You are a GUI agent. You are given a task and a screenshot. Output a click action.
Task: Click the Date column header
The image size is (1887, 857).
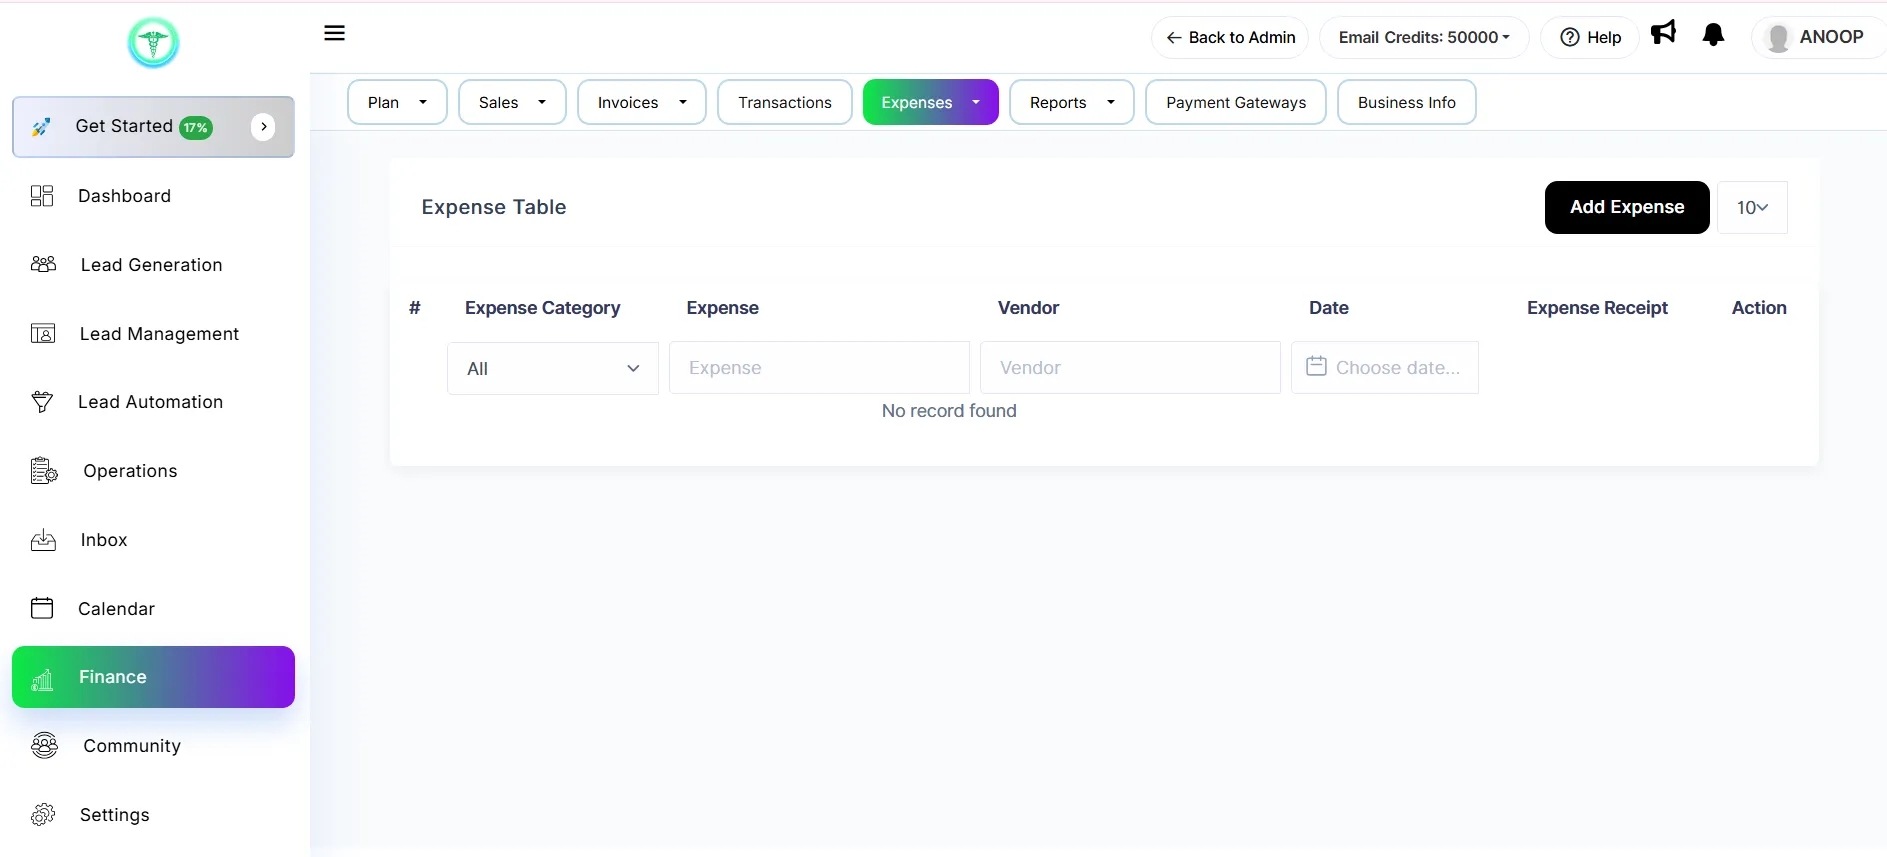tap(1329, 308)
